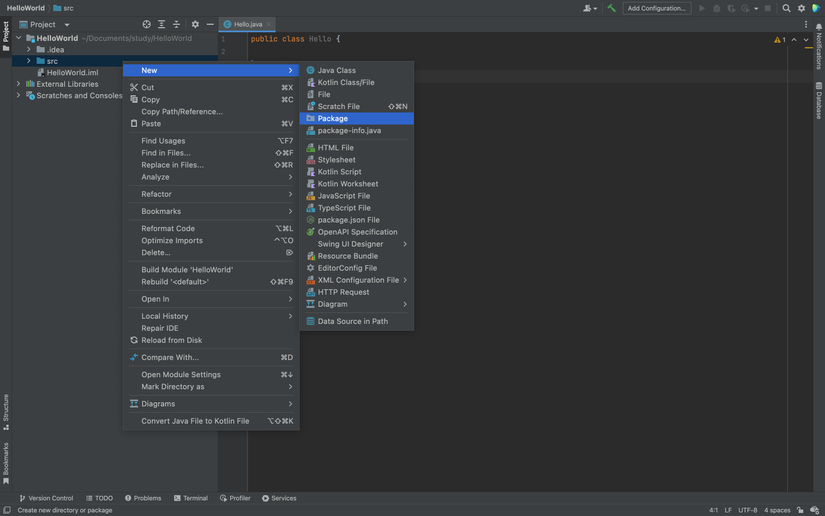
Task: Open the Terminal tool window button
Action: 191,498
